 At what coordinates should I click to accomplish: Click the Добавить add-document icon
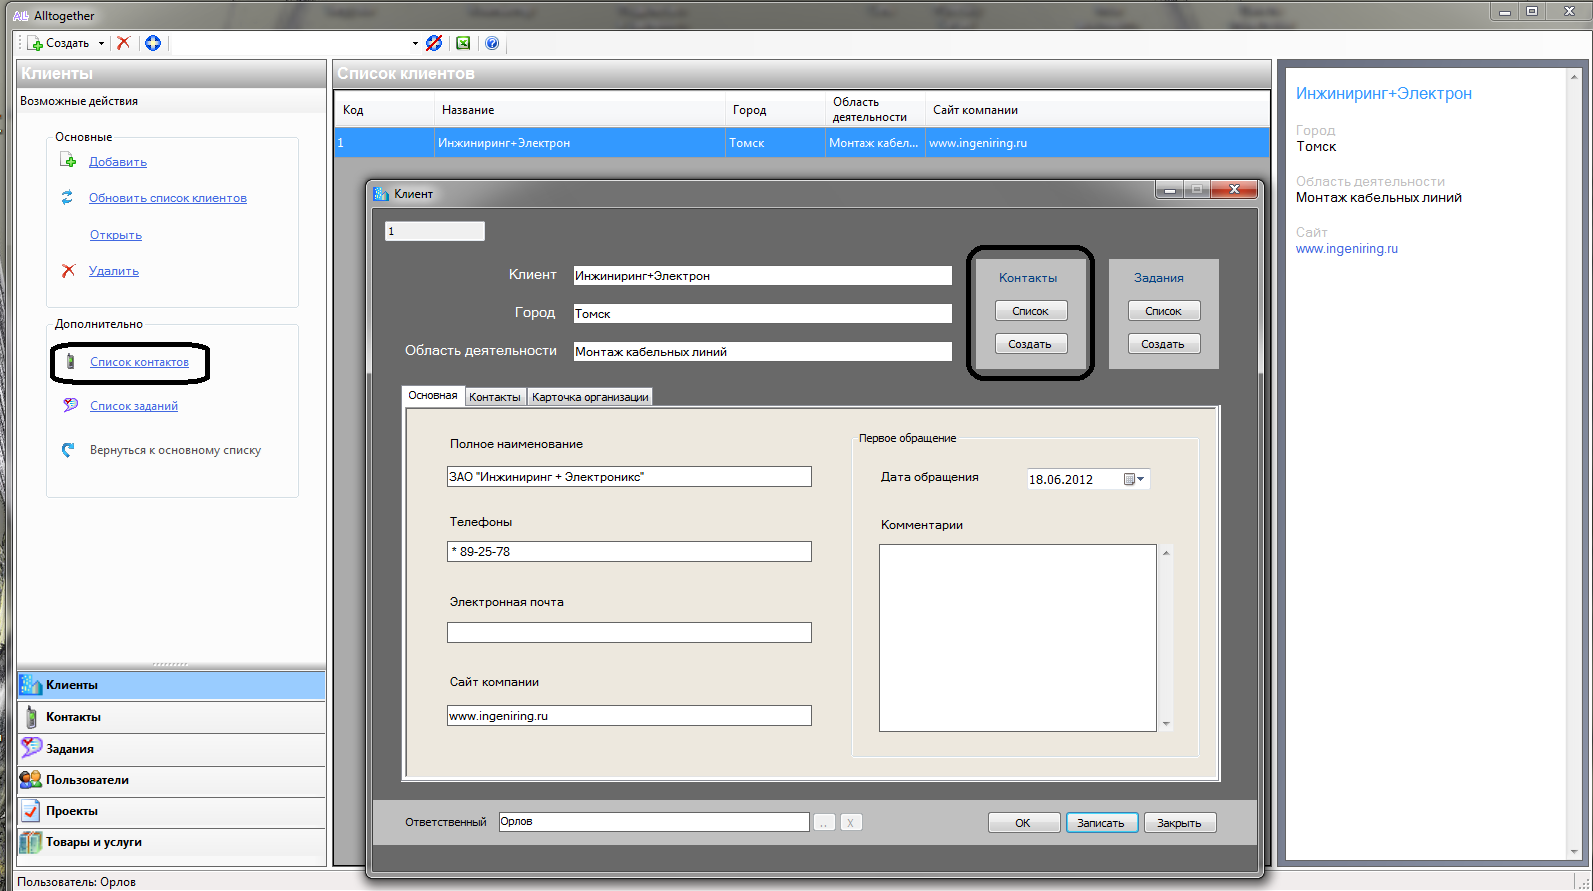[x=68, y=161]
